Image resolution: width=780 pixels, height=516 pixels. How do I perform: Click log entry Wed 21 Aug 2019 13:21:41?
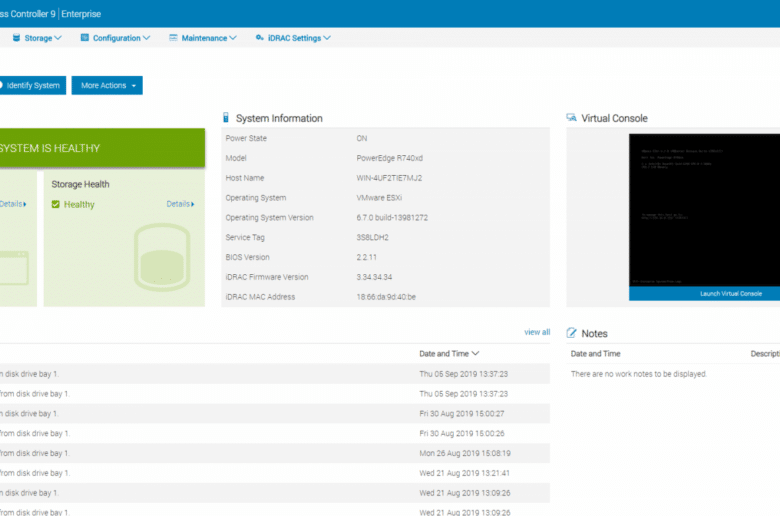click(275, 473)
